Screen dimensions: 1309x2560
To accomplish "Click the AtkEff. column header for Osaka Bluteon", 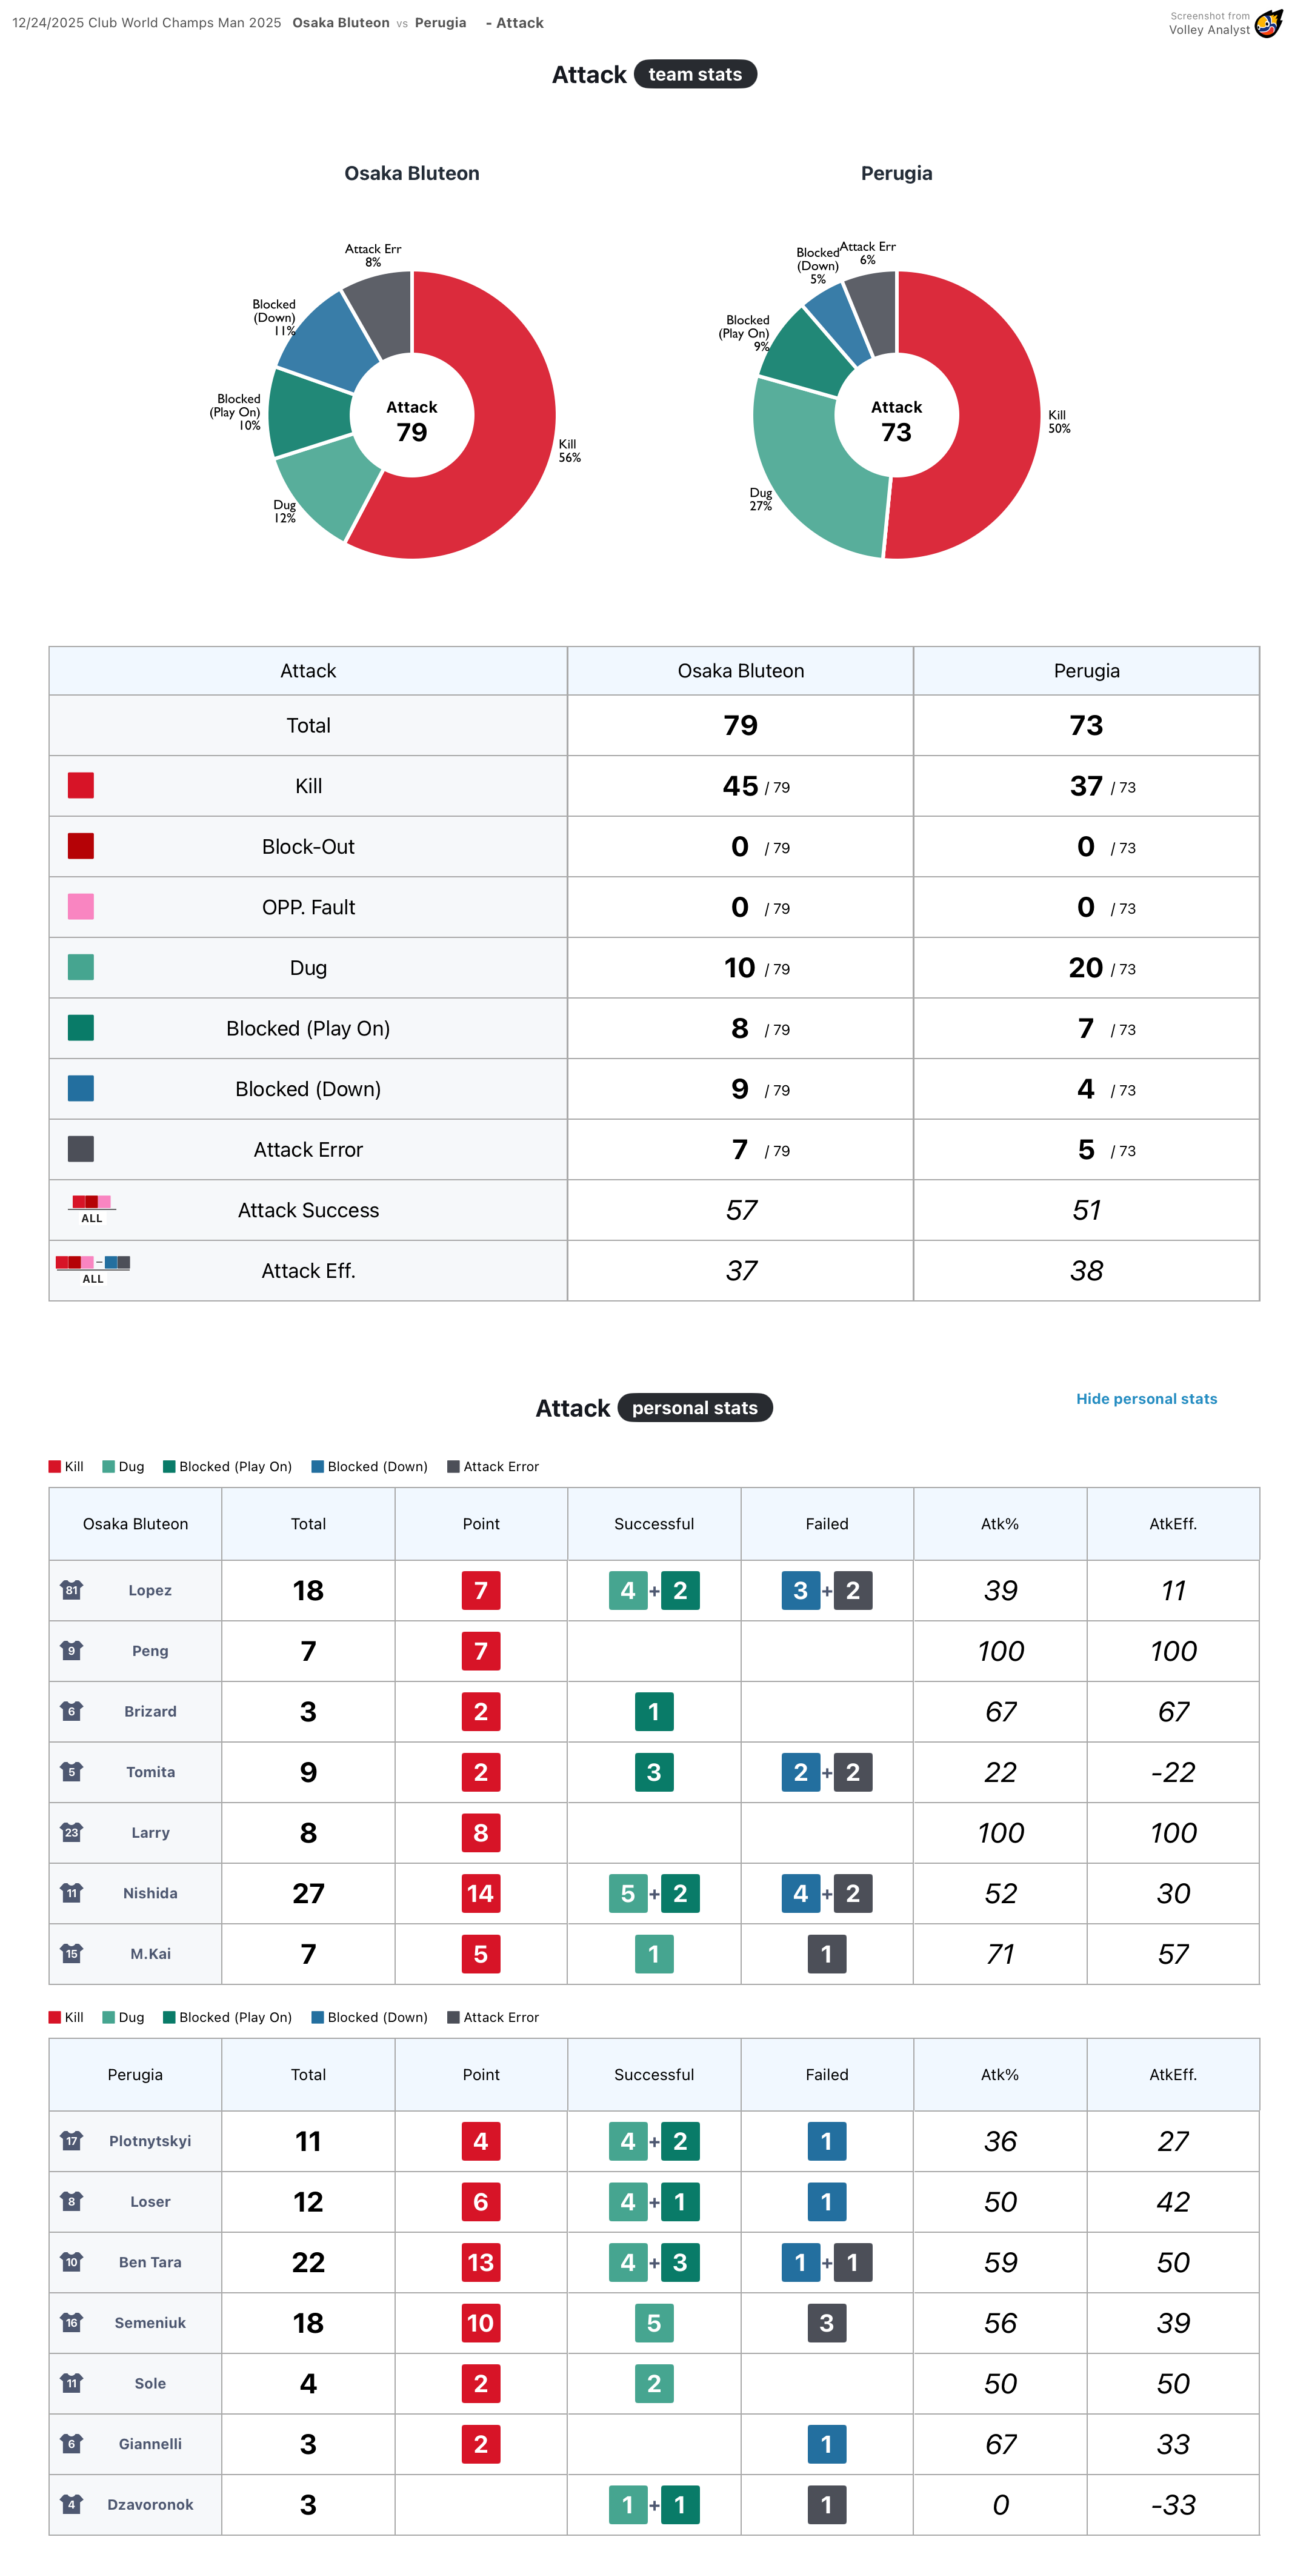I will (x=1172, y=1523).
